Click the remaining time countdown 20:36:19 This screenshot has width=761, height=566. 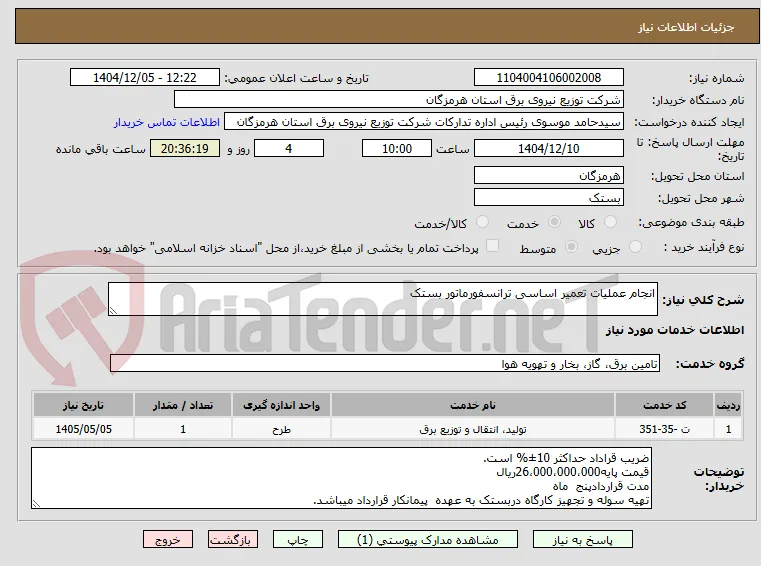[x=185, y=148]
